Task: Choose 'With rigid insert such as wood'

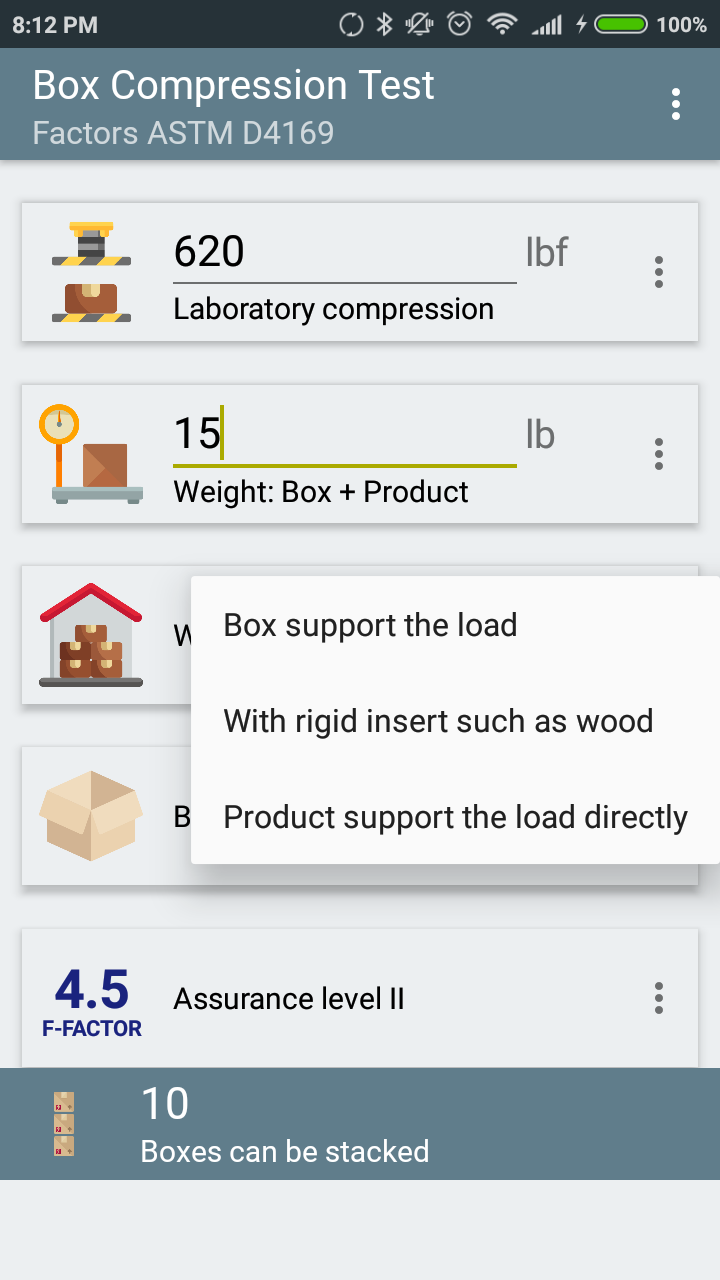Action: coord(438,721)
